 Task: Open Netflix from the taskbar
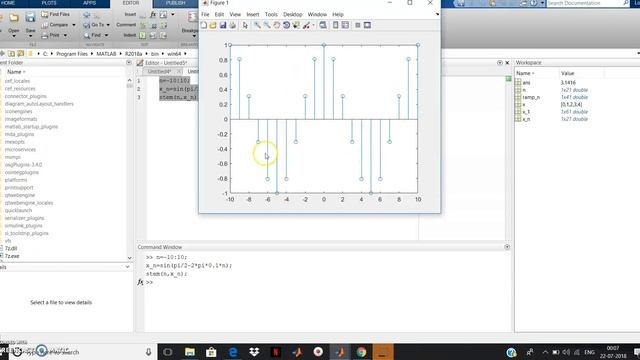pos(276,351)
